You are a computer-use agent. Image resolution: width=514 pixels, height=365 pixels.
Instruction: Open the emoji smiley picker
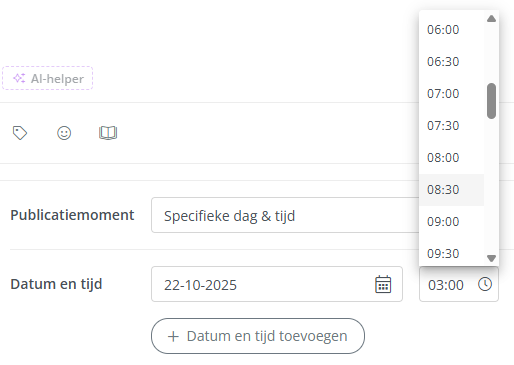point(64,133)
